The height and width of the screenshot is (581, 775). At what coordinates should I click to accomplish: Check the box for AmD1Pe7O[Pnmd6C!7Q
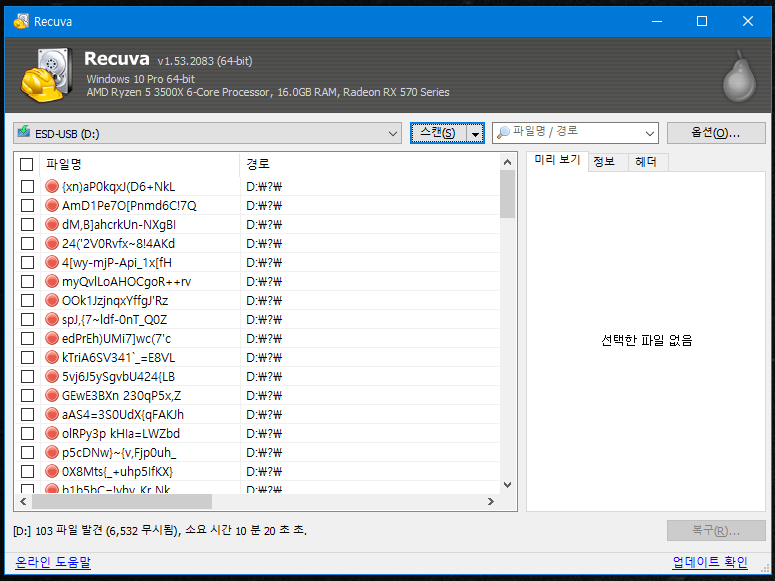(x=28, y=205)
